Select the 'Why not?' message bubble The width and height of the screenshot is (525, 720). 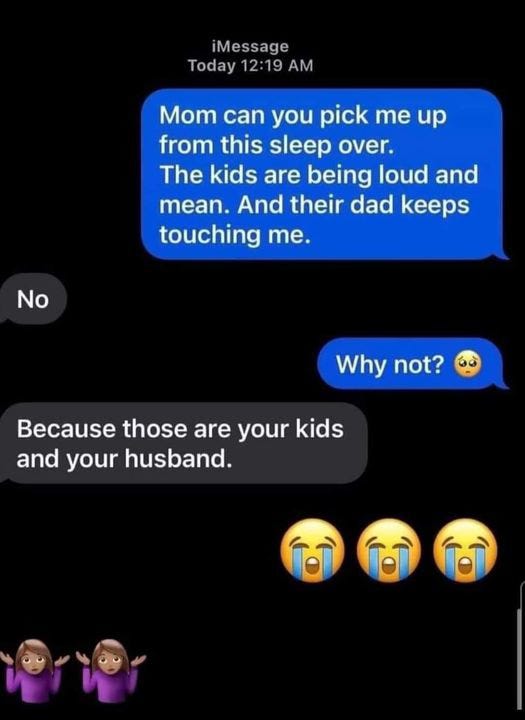pos(412,364)
